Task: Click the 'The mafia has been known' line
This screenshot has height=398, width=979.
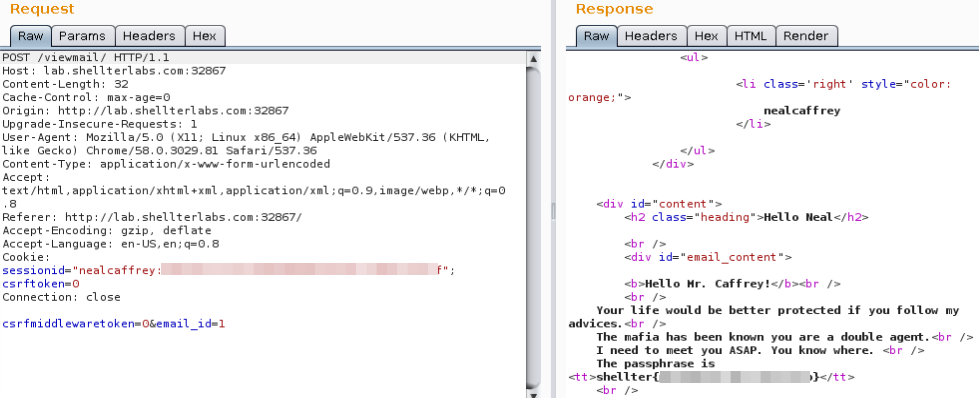Action: point(785,337)
